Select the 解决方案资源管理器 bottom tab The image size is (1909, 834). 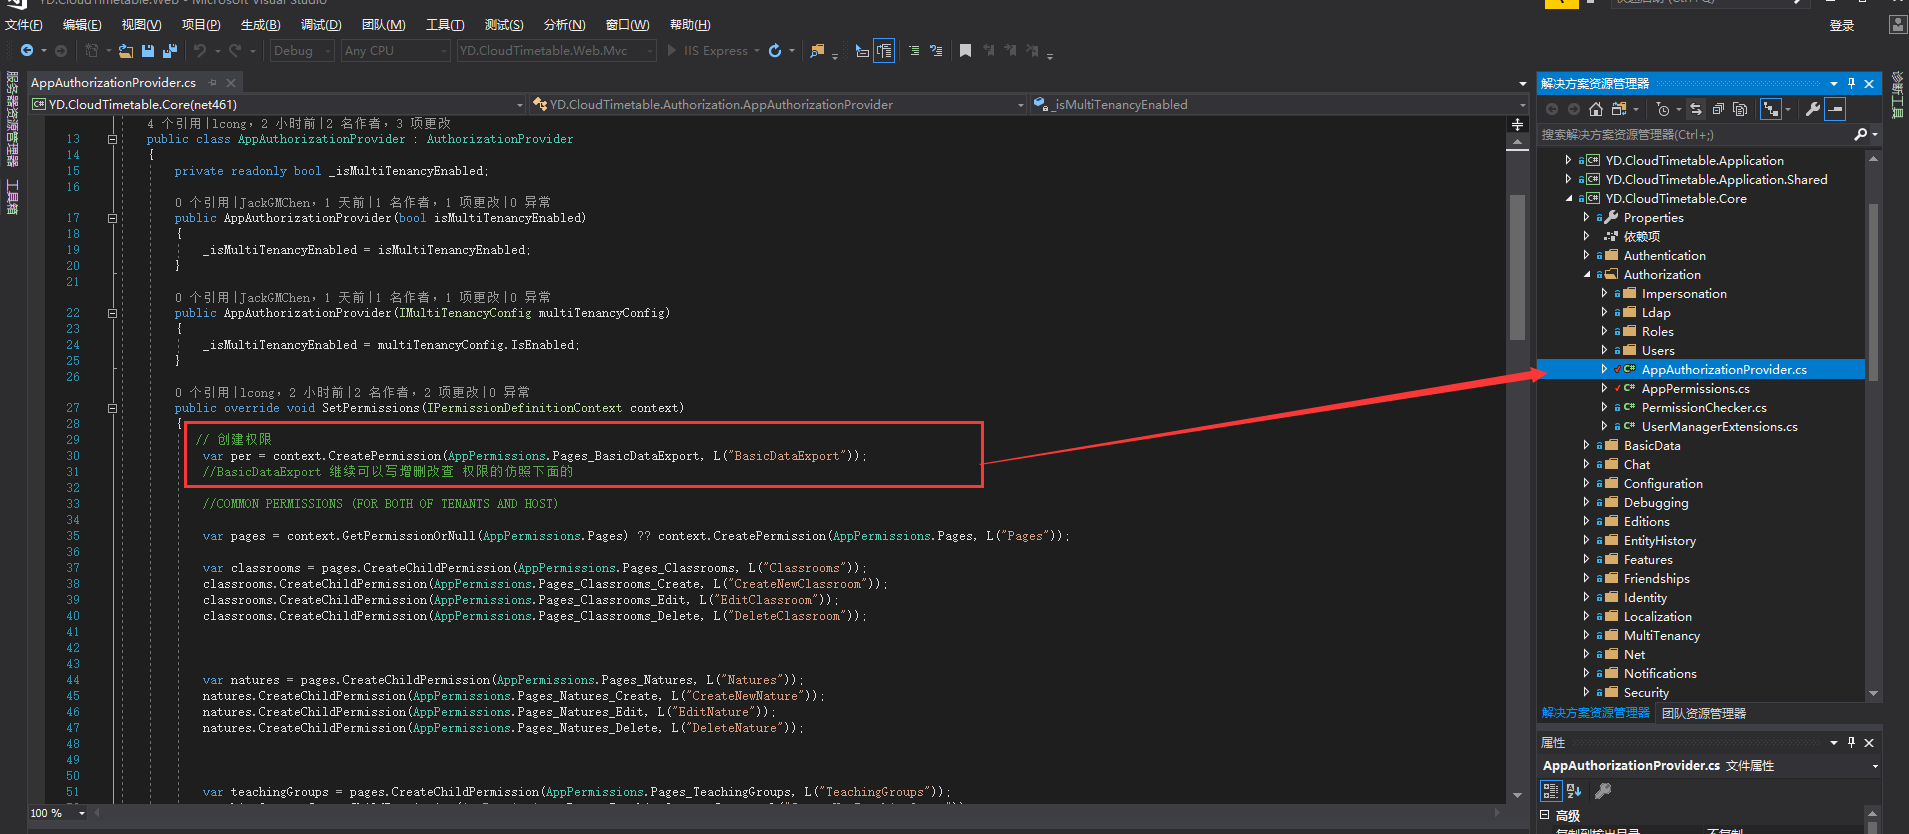pyautogui.click(x=1596, y=713)
